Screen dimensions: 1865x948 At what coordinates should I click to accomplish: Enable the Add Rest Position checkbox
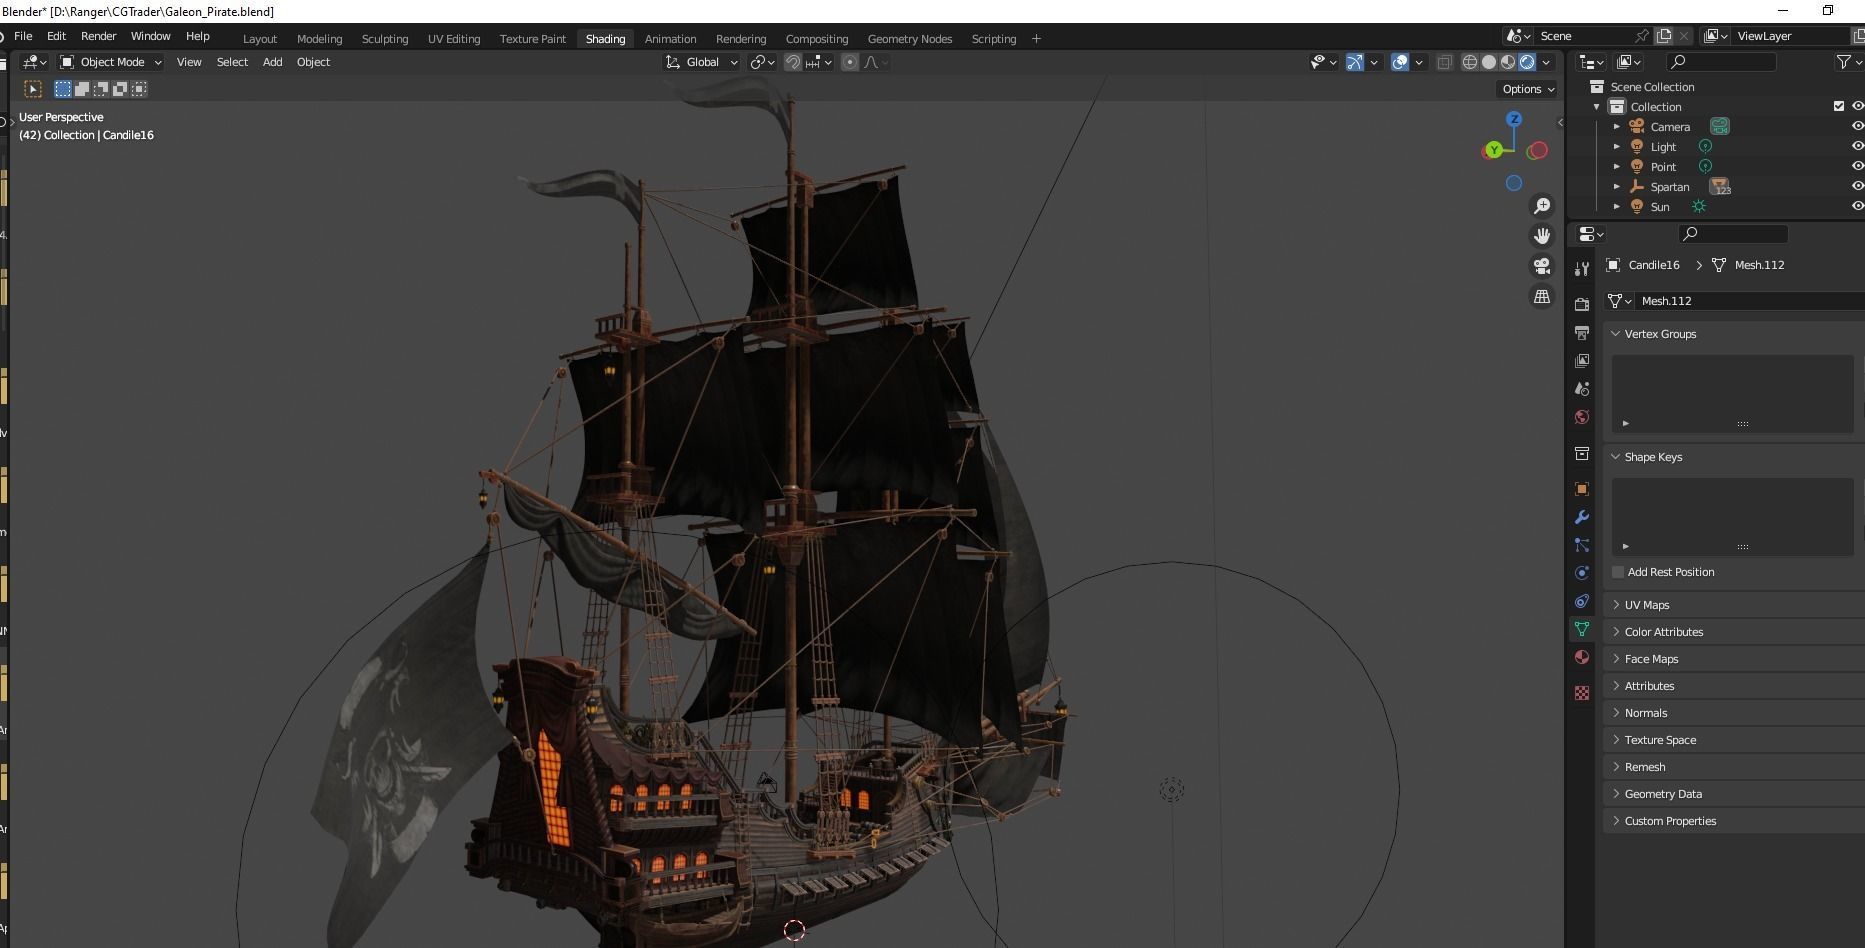click(x=1618, y=572)
